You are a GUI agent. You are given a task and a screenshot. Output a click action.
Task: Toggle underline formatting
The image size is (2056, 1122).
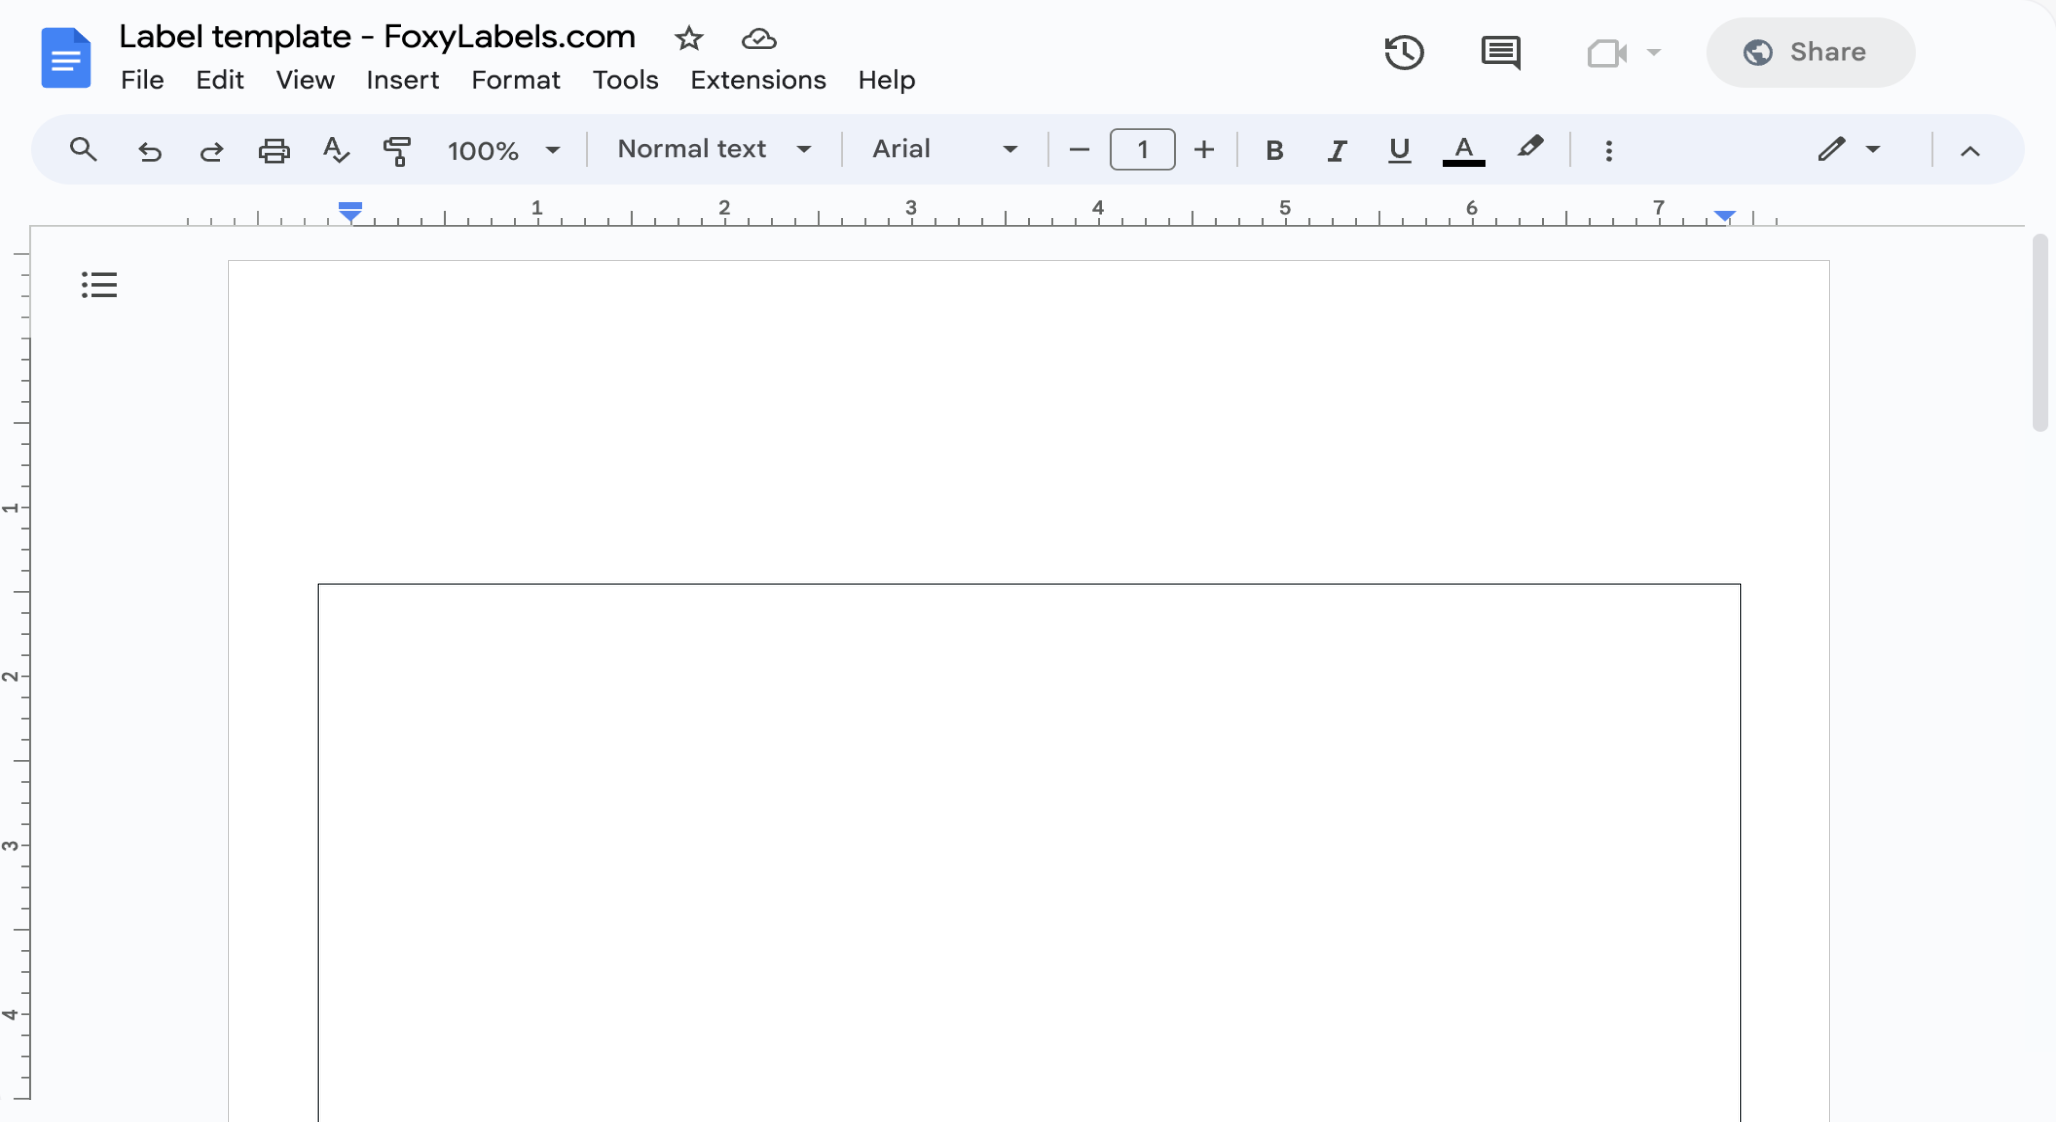[x=1398, y=151]
